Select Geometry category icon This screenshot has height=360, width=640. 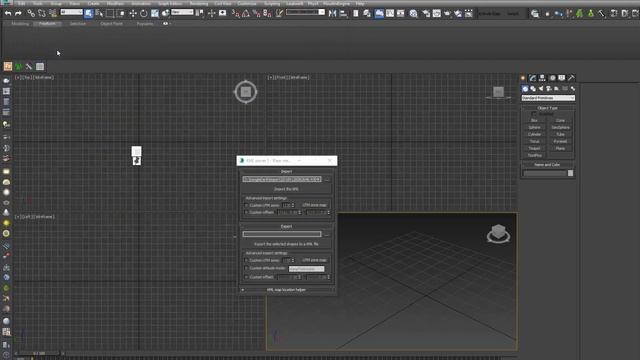525,89
